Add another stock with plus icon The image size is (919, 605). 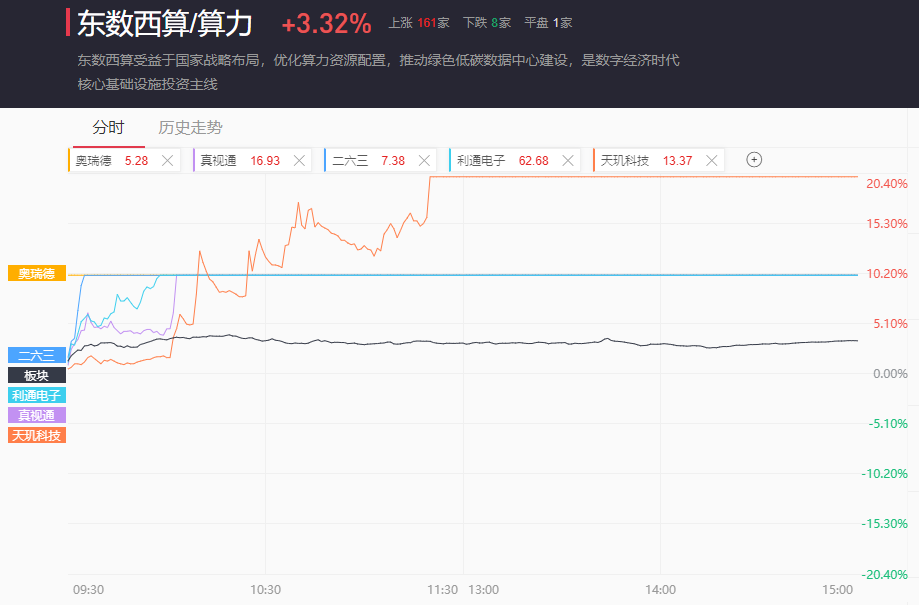755,160
